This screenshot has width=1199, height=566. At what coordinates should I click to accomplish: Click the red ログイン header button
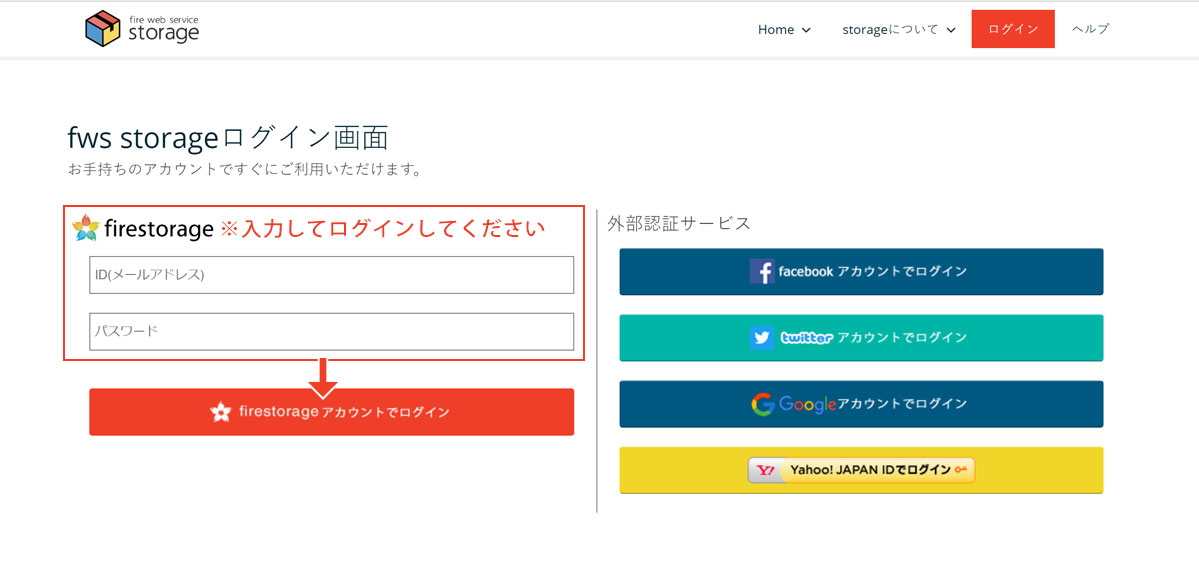(x=1013, y=29)
